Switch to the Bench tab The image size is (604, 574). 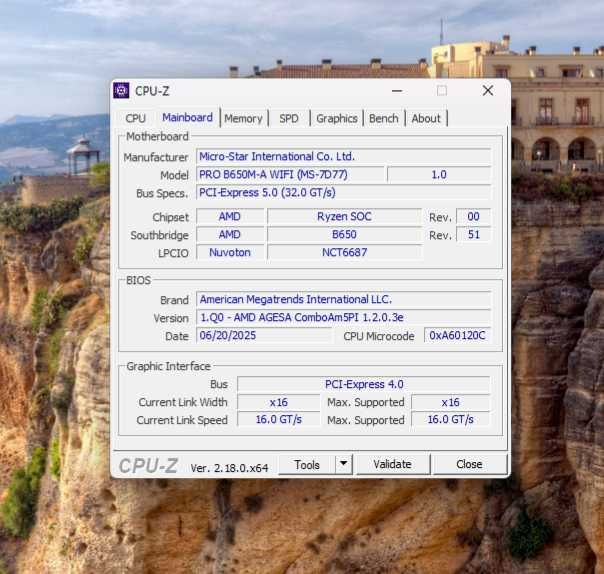[384, 118]
